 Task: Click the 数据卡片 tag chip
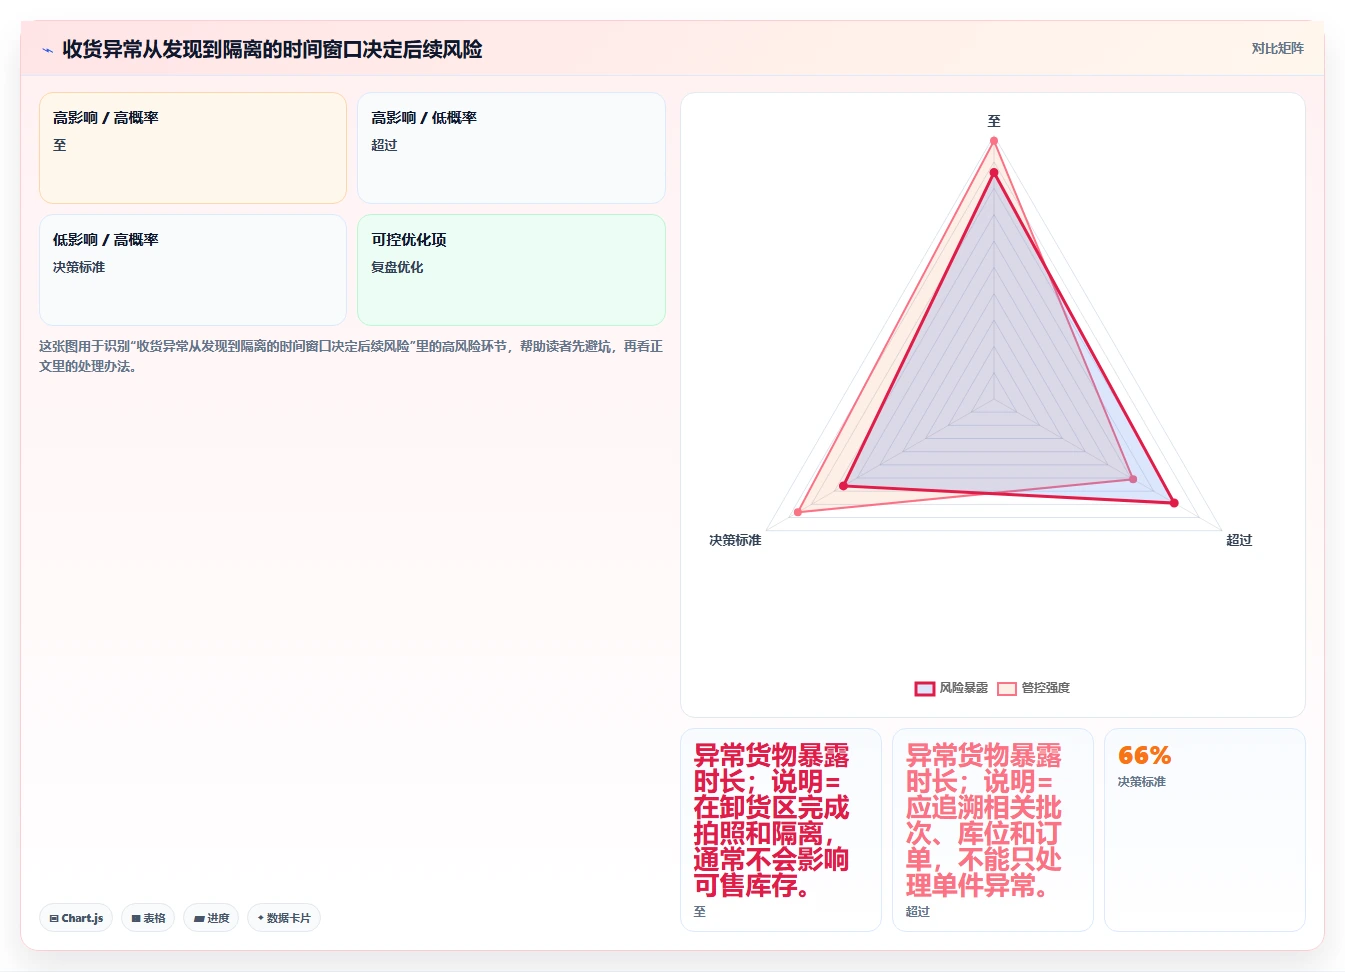(x=284, y=918)
